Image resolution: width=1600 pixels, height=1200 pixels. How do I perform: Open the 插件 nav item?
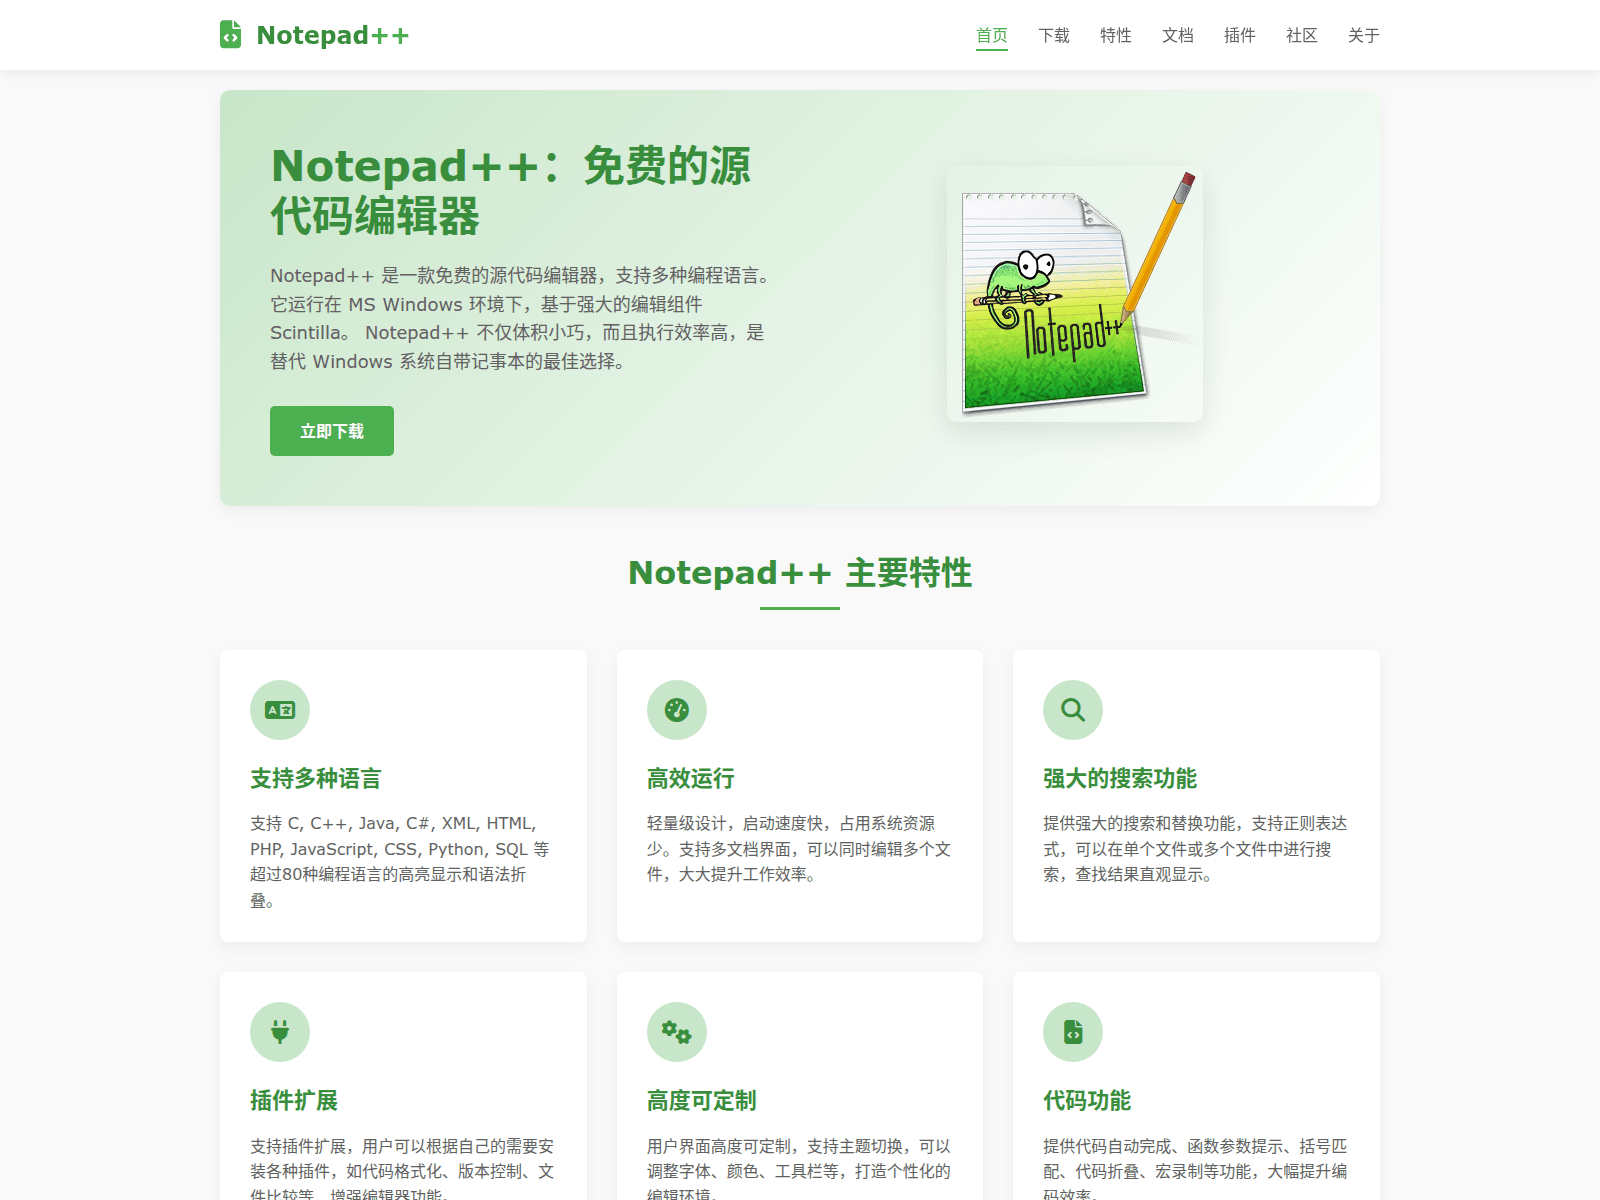(x=1240, y=35)
